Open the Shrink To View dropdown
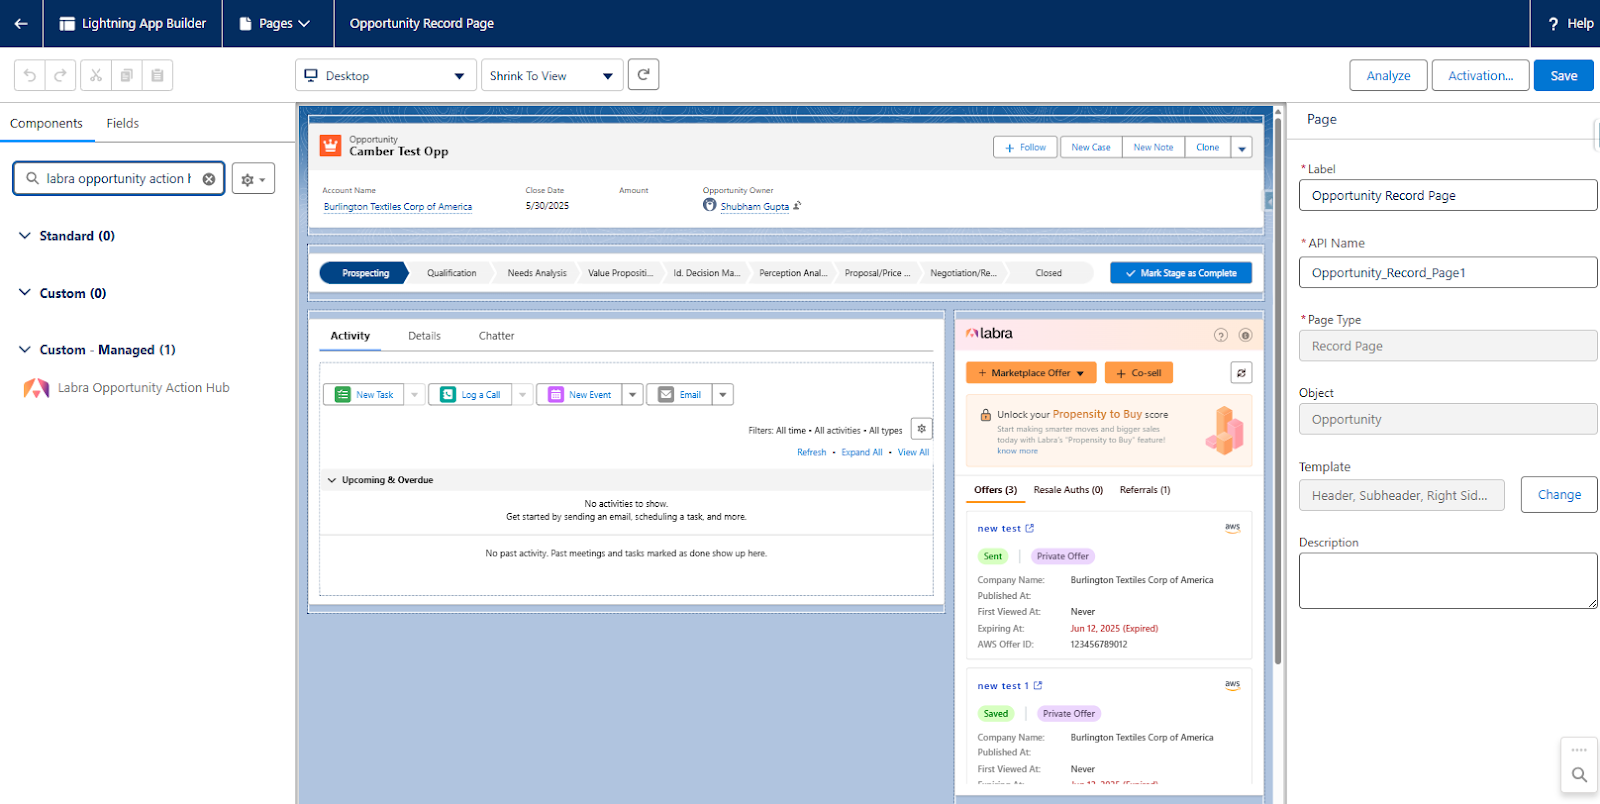This screenshot has height=804, width=1600. (x=552, y=75)
